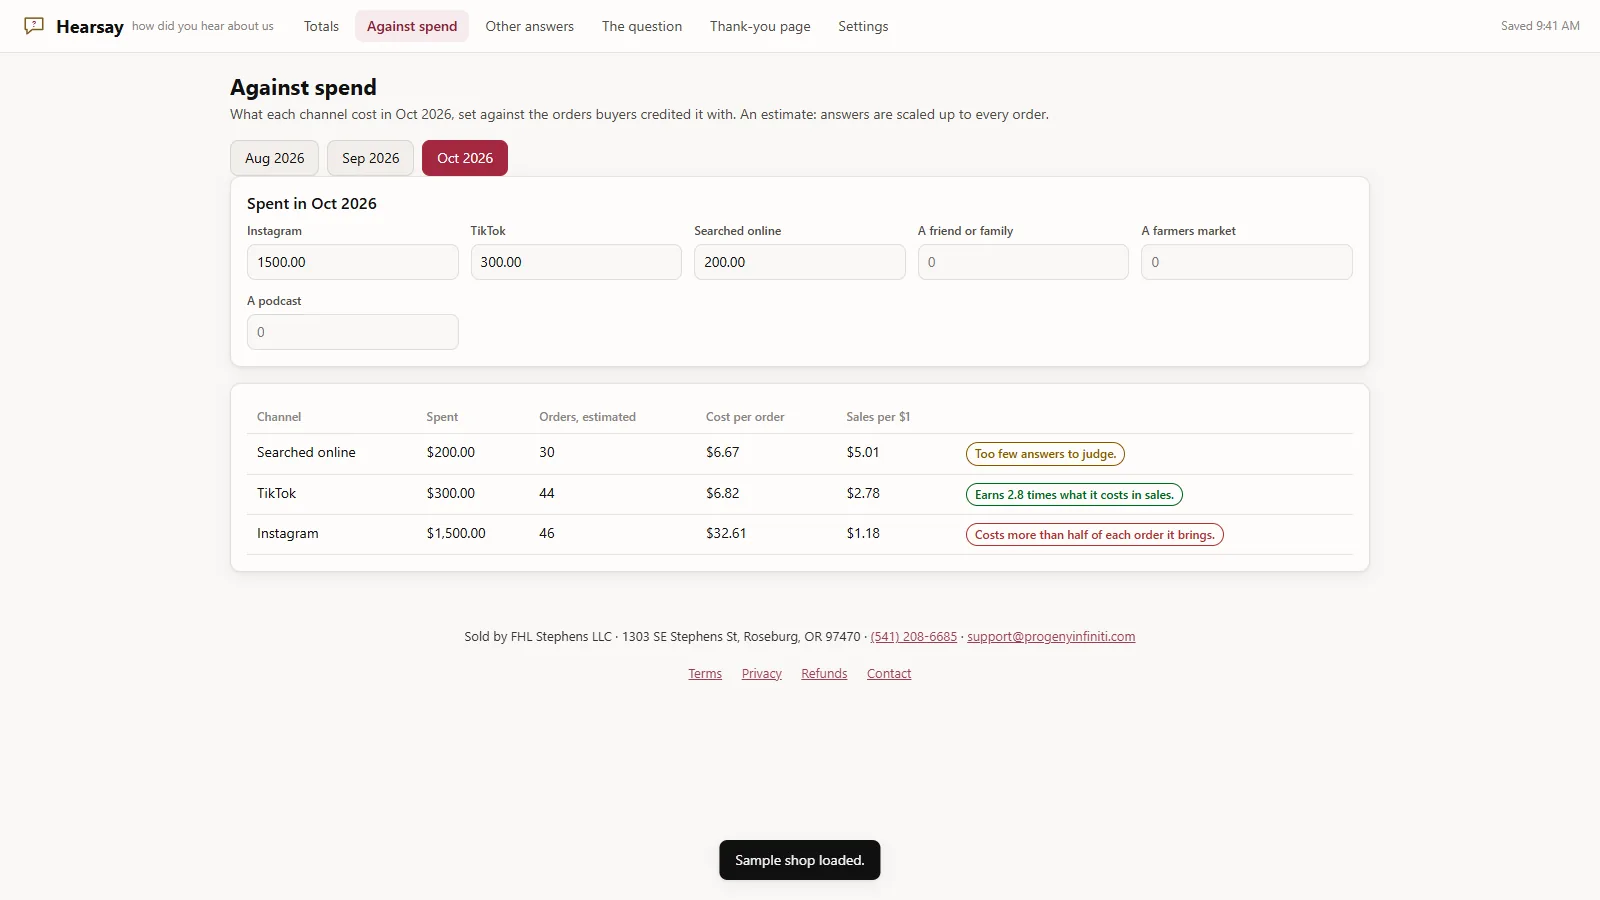Click the $6.67 cost per order value
The image size is (1600, 900).
pyautogui.click(x=723, y=453)
